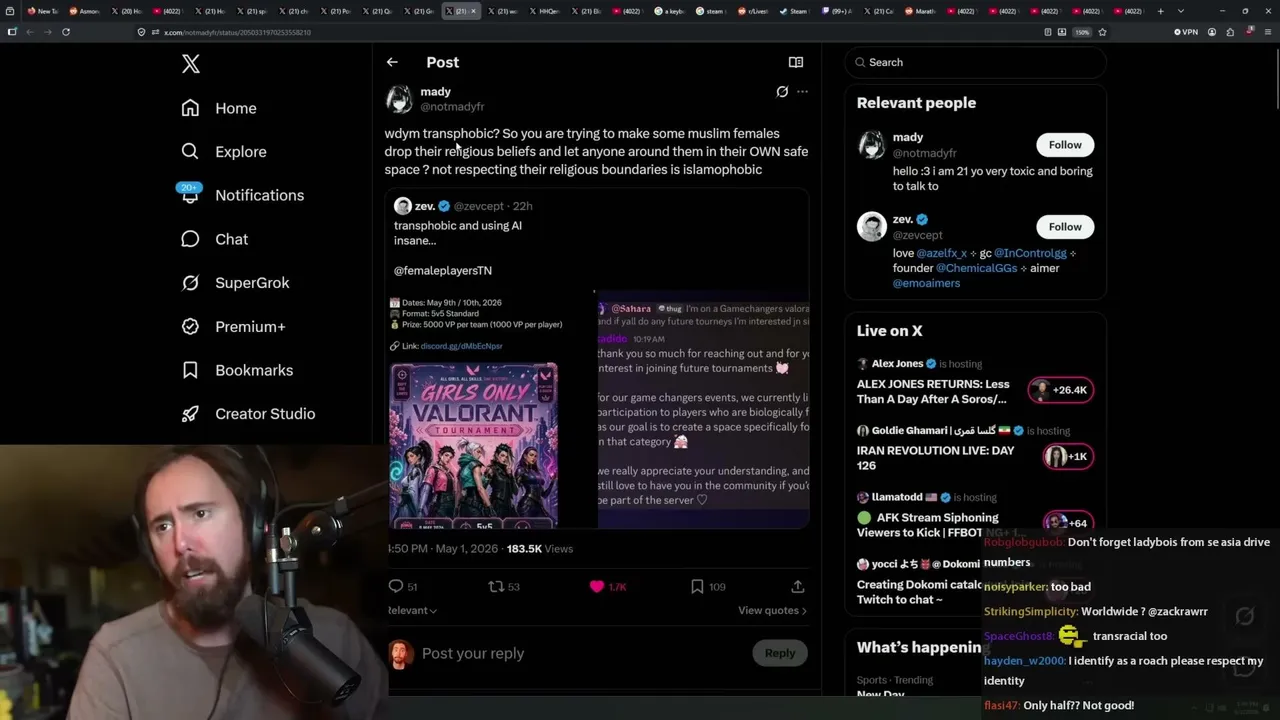Open the browser account icon

point(1212,32)
